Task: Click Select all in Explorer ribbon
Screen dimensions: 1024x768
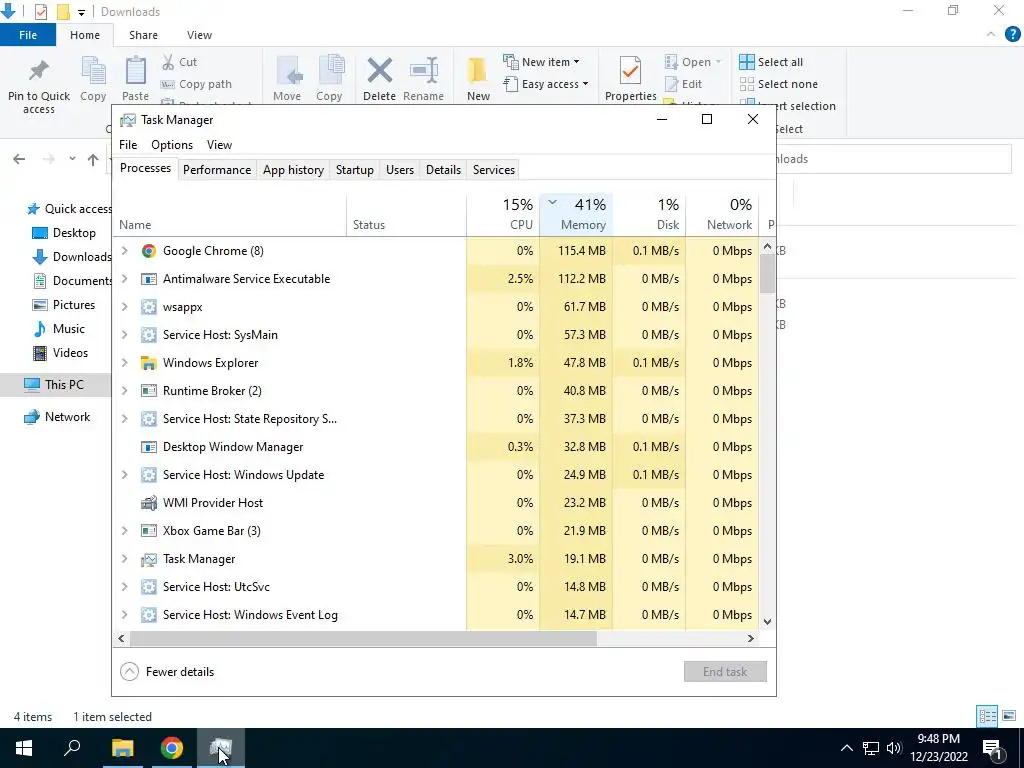Action: pyautogui.click(x=771, y=62)
